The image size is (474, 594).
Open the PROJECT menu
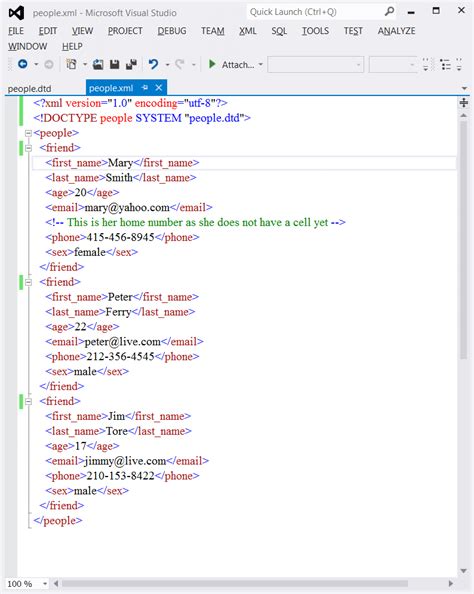pos(125,31)
